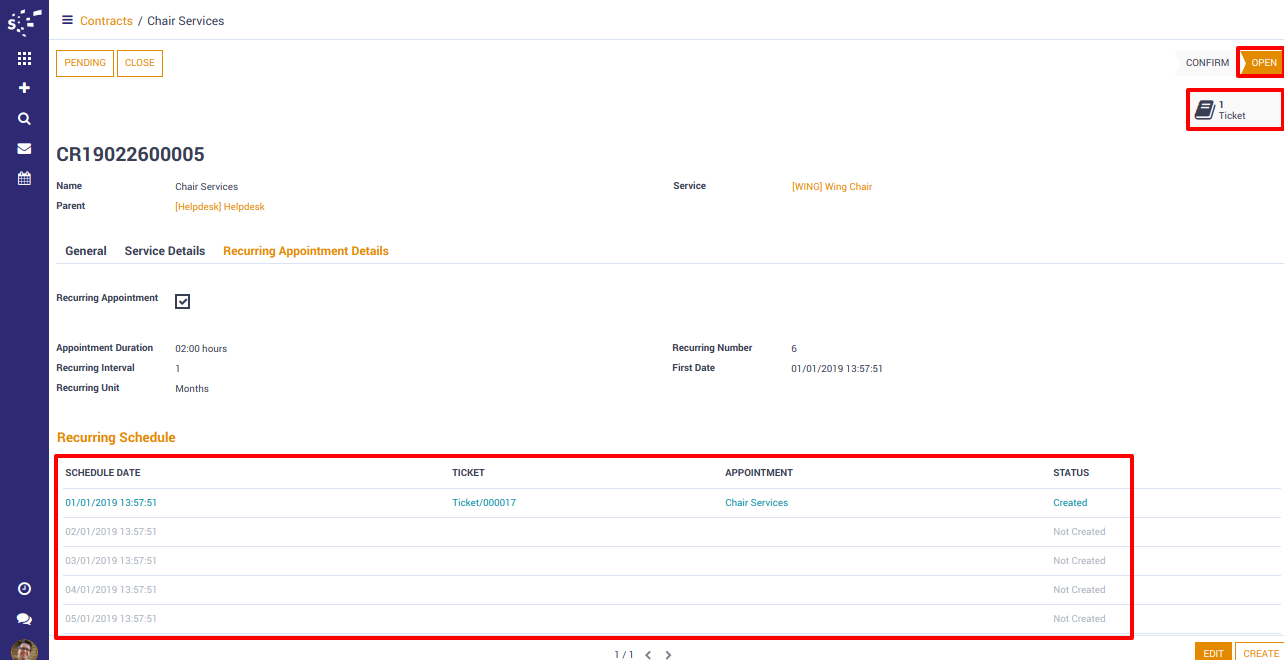Click the plus icon in the sidebar
Screen dimensions: 1284x660
pos(24,88)
